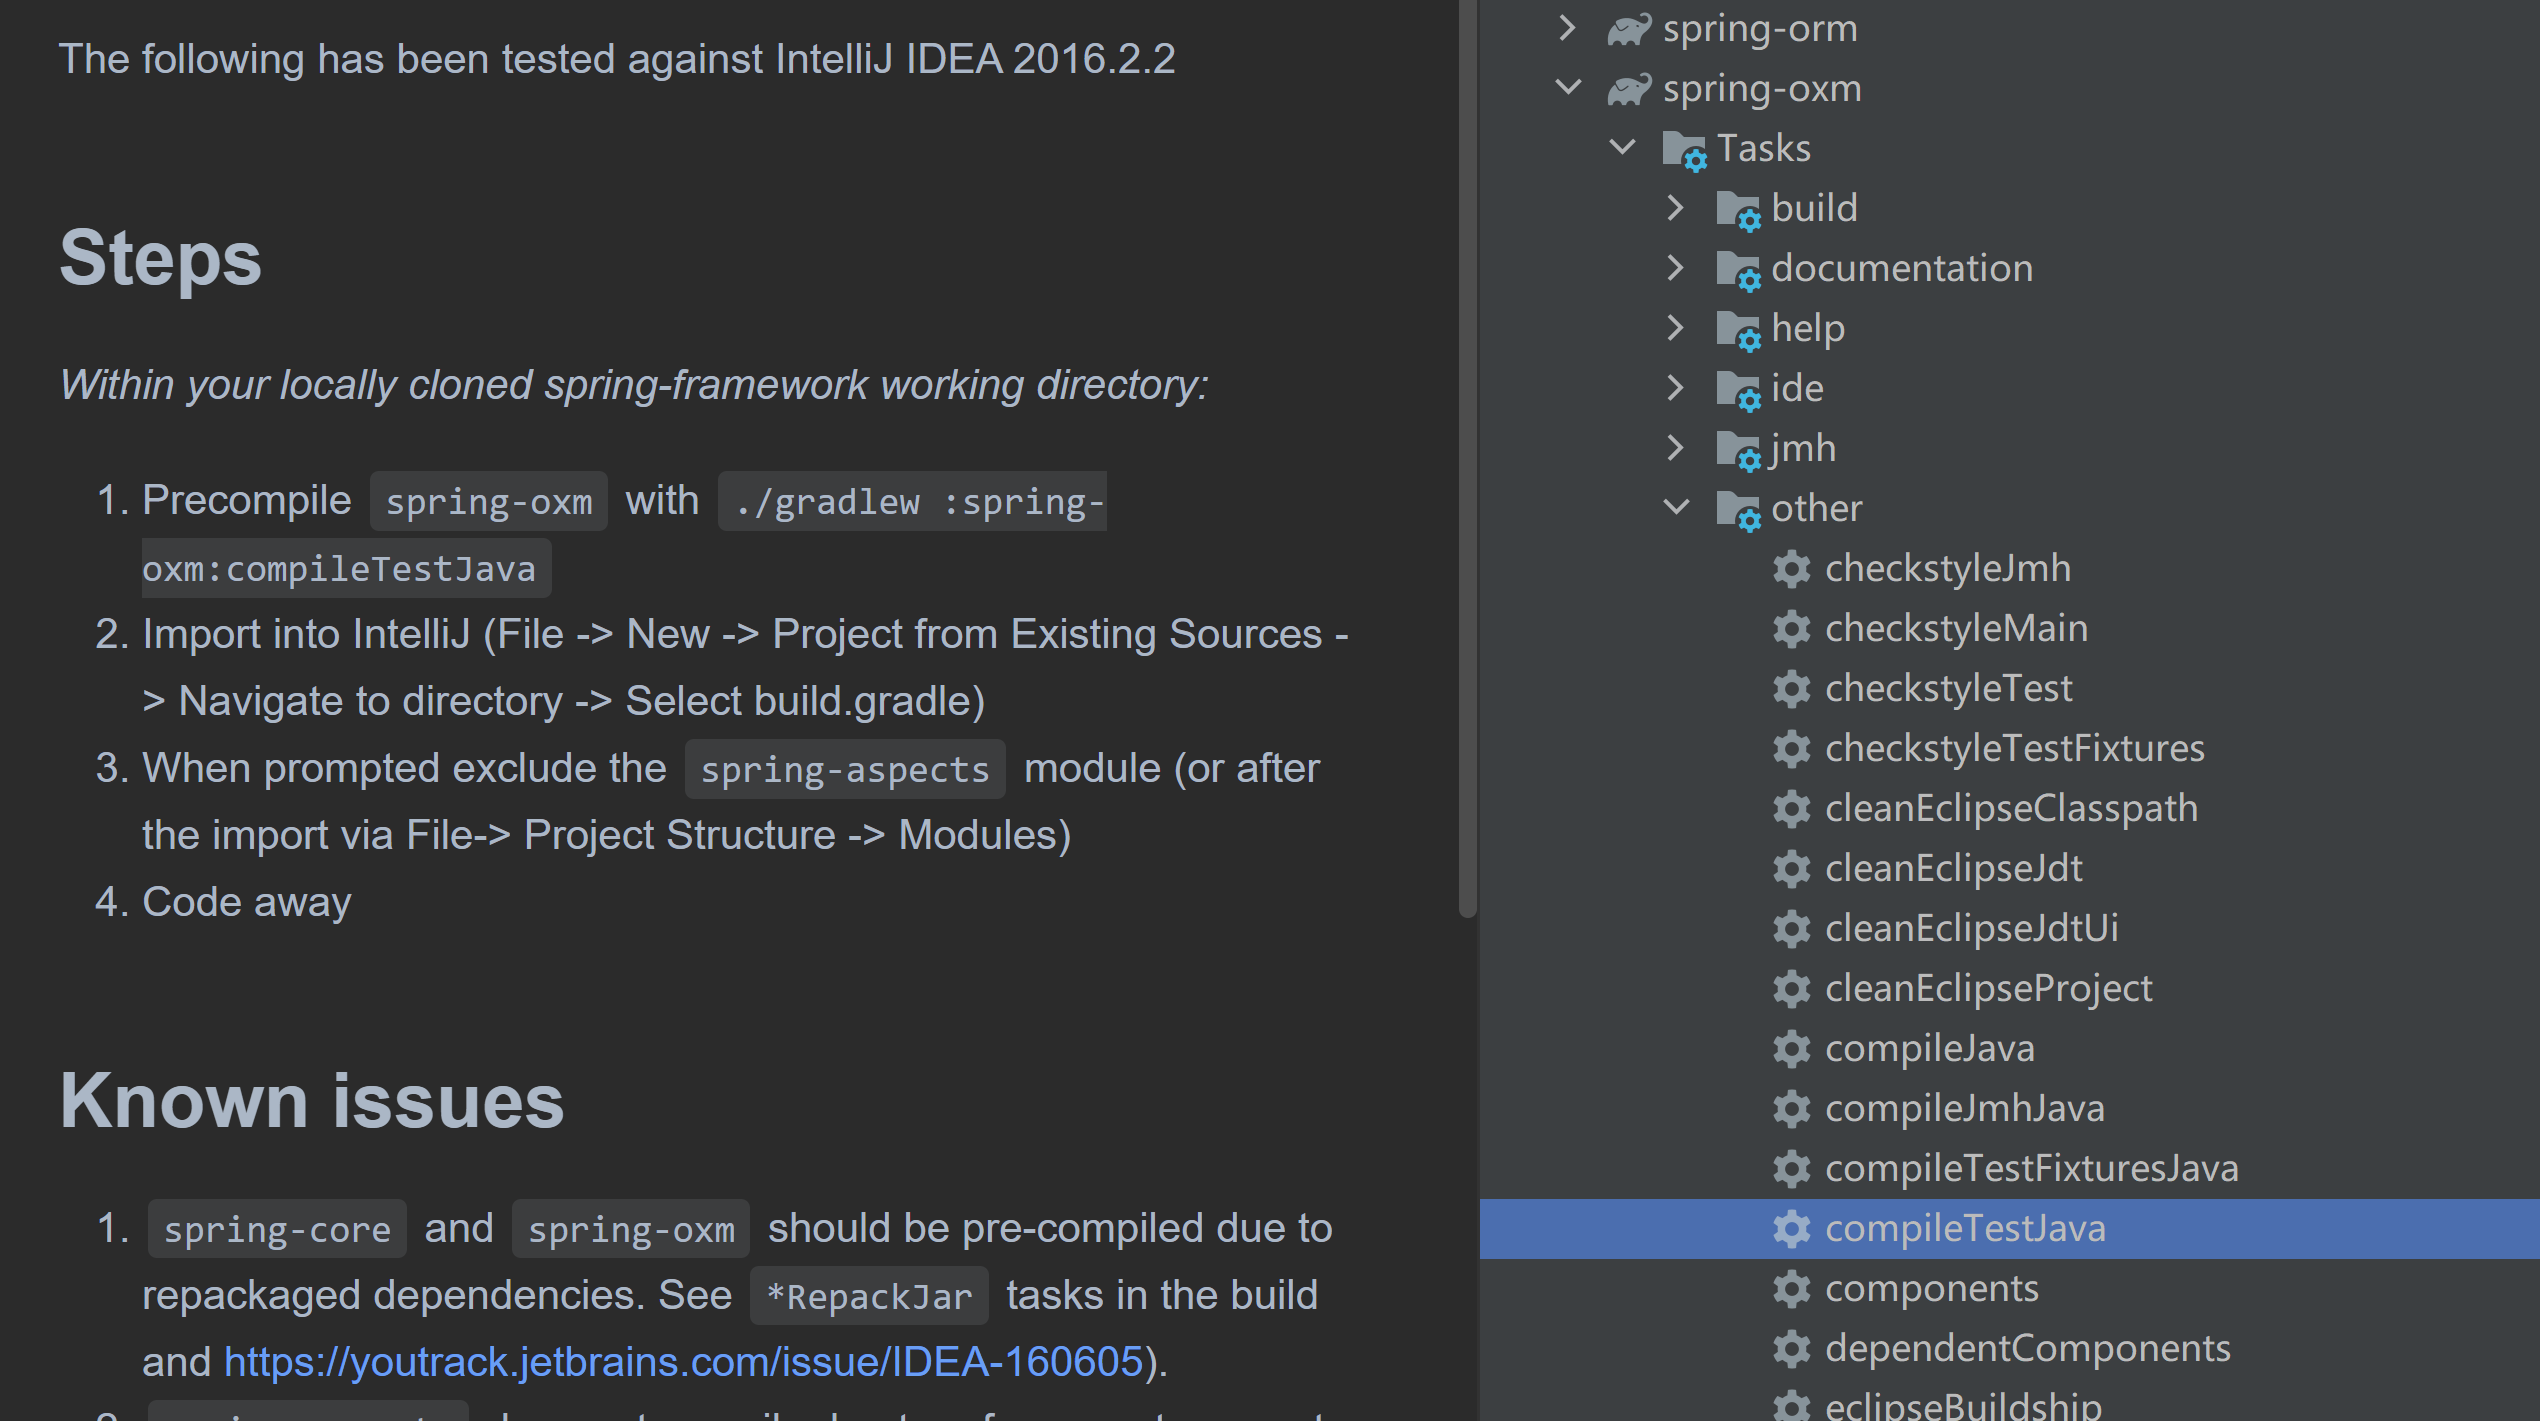Select the cleanEclipseProject task label

[x=1988, y=989]
